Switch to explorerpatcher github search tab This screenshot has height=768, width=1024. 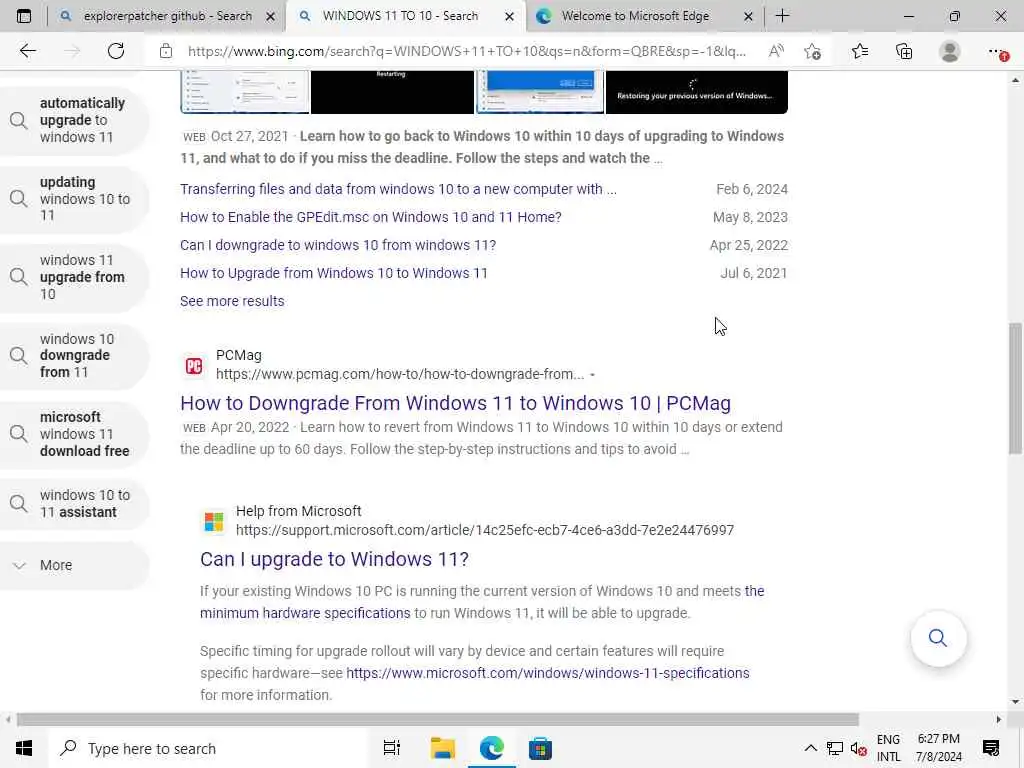coord(167,16)
